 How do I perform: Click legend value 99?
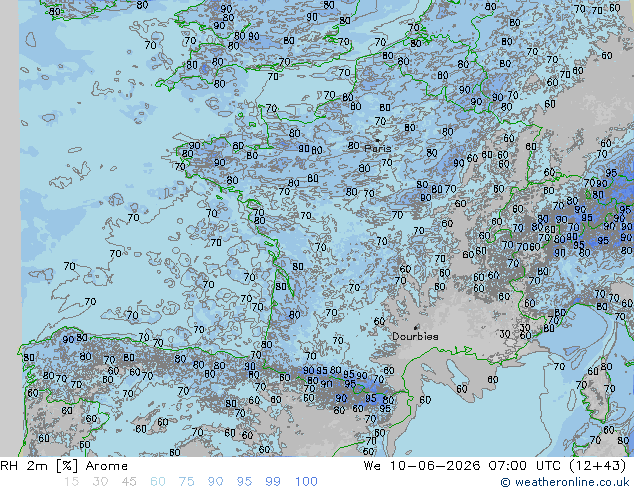click(273, 482)
